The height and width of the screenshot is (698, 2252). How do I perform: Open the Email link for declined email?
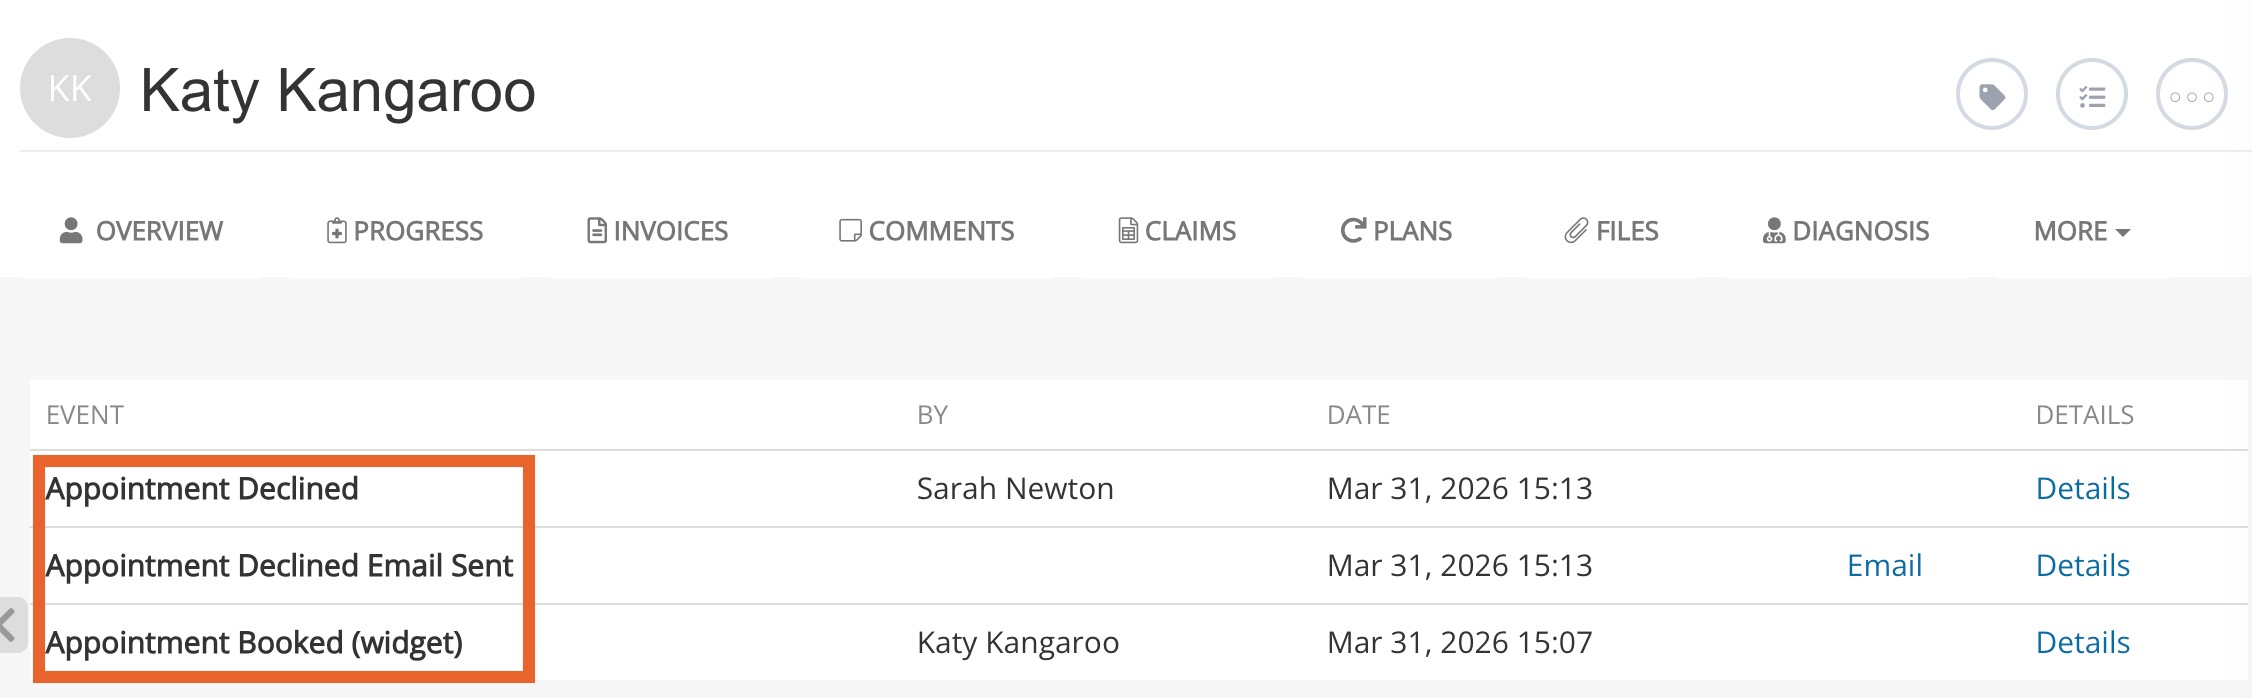pos(1884,565)
